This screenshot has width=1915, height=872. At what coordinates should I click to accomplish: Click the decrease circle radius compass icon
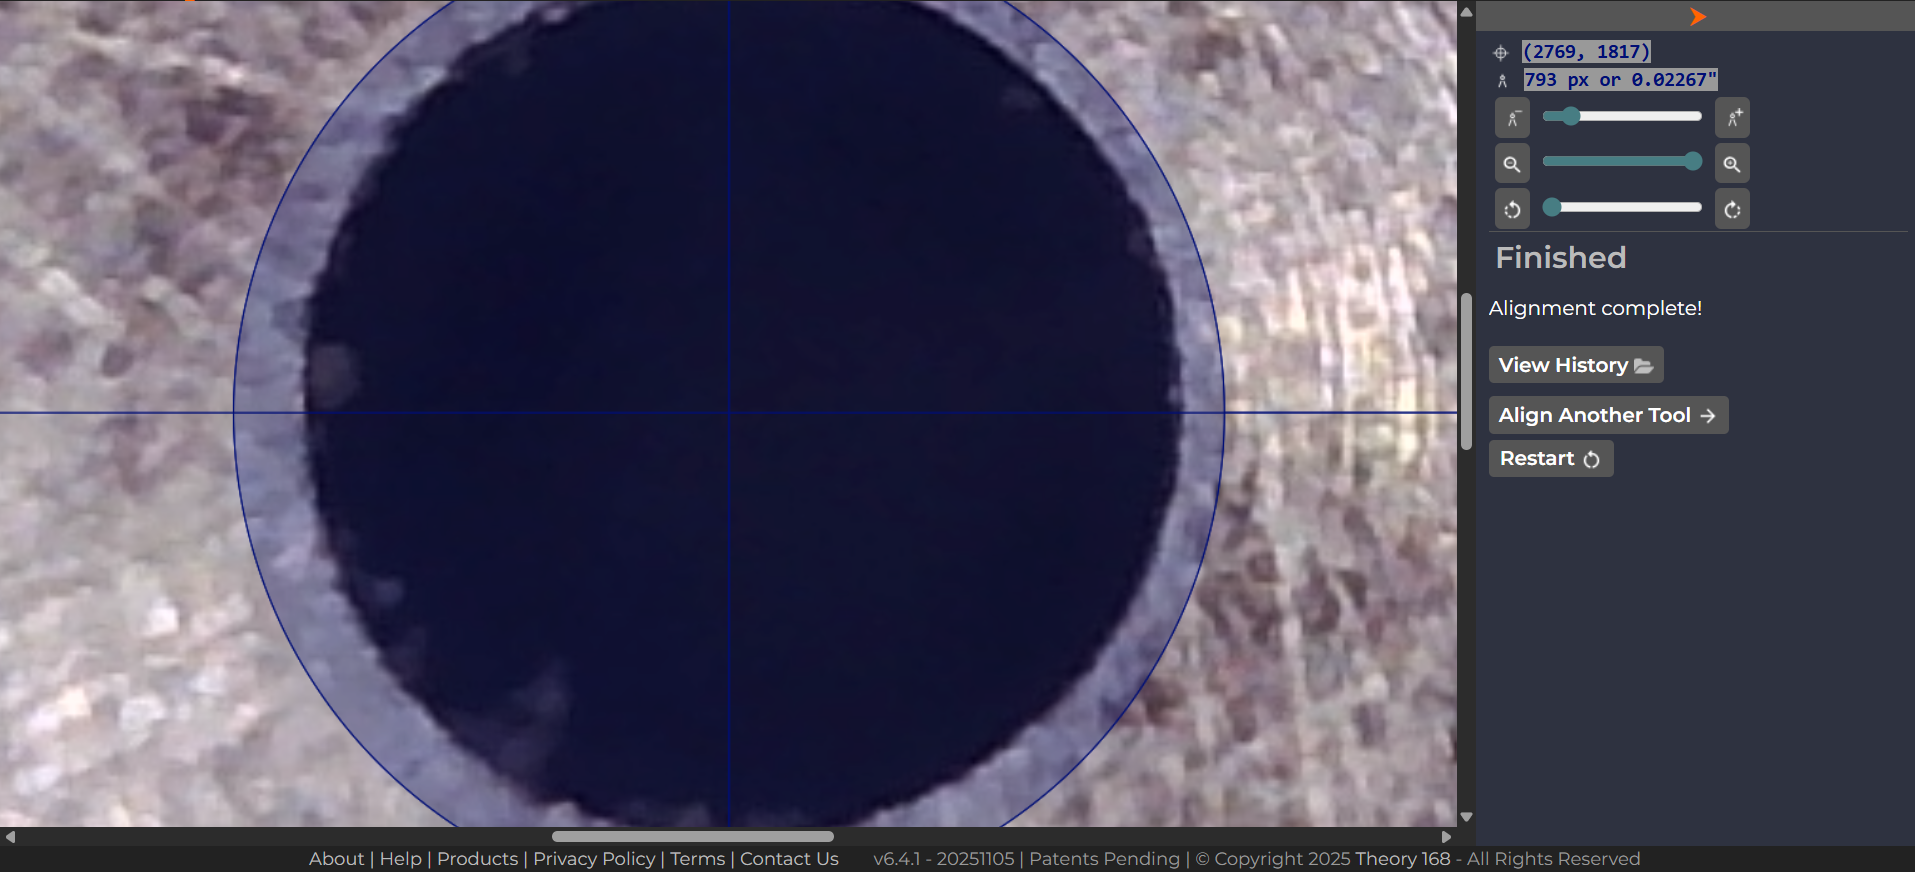pos(1512,118)
